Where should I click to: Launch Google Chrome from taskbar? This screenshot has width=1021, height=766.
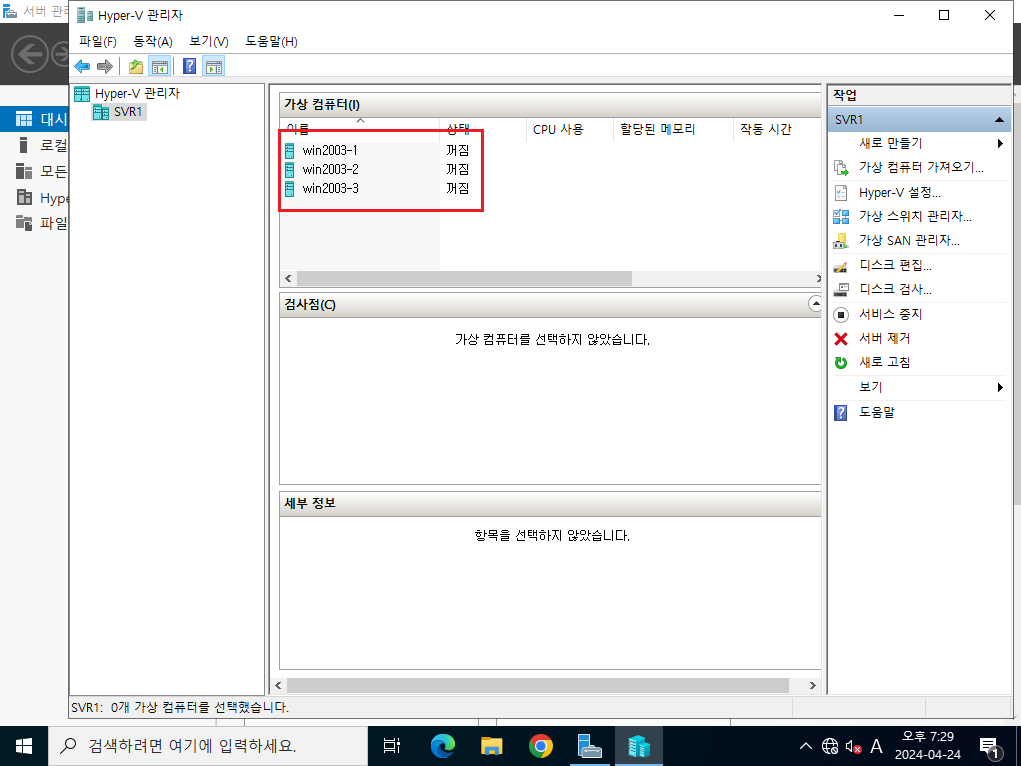click(x=540, y=746)
